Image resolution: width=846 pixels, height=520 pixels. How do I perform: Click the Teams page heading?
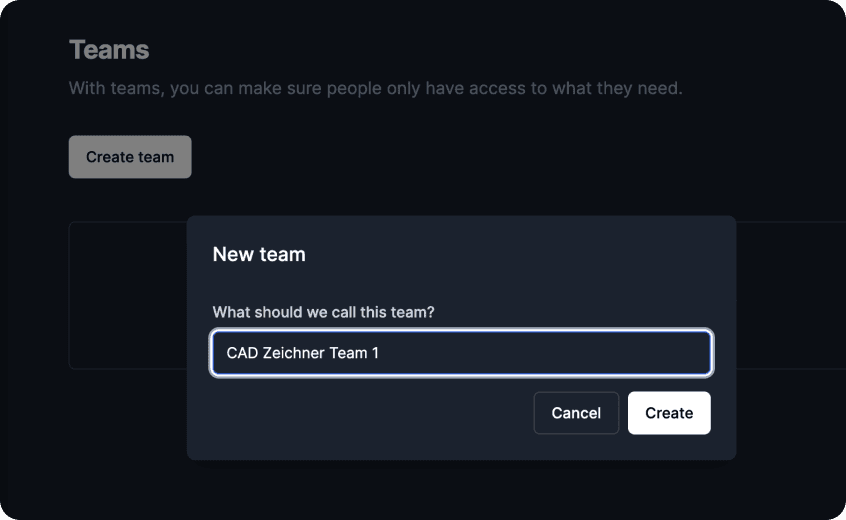coord(109,50)
